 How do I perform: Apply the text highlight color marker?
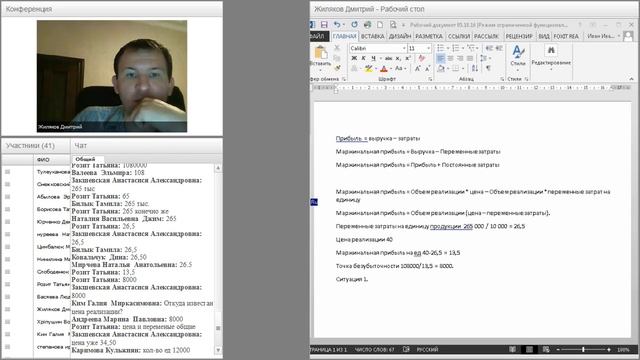369,69
